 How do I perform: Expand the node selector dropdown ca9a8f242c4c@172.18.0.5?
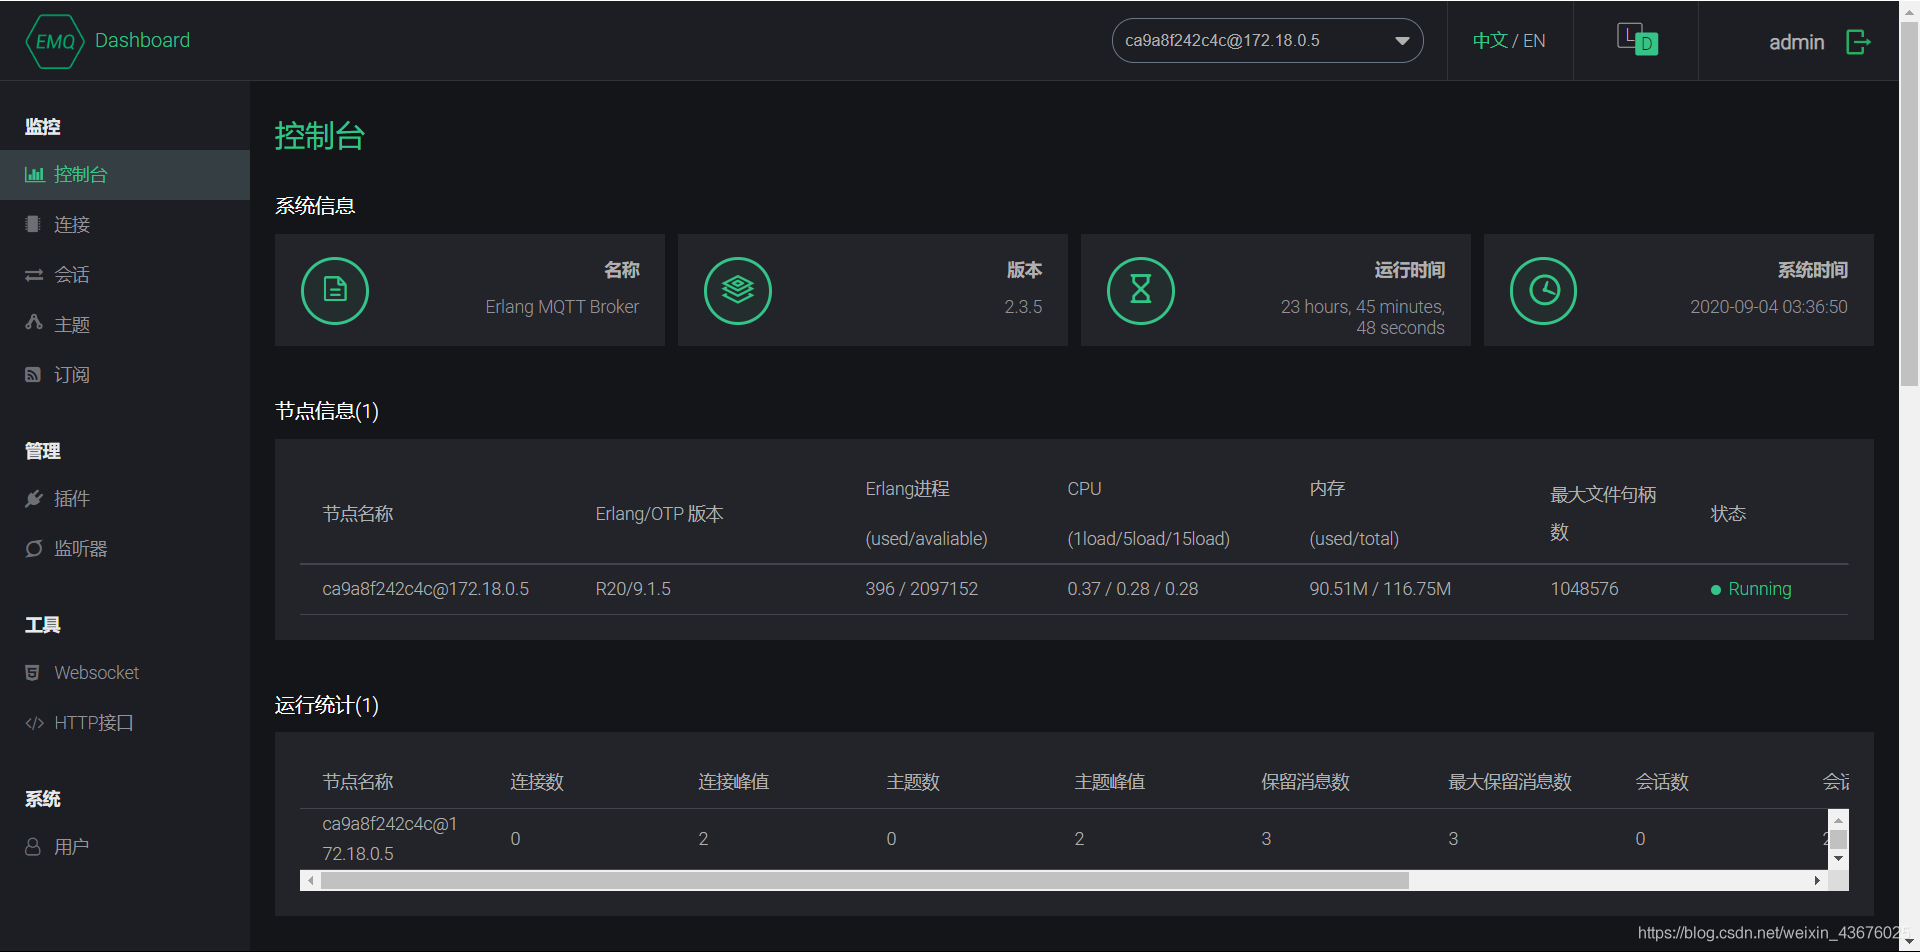pos(1403,40)
